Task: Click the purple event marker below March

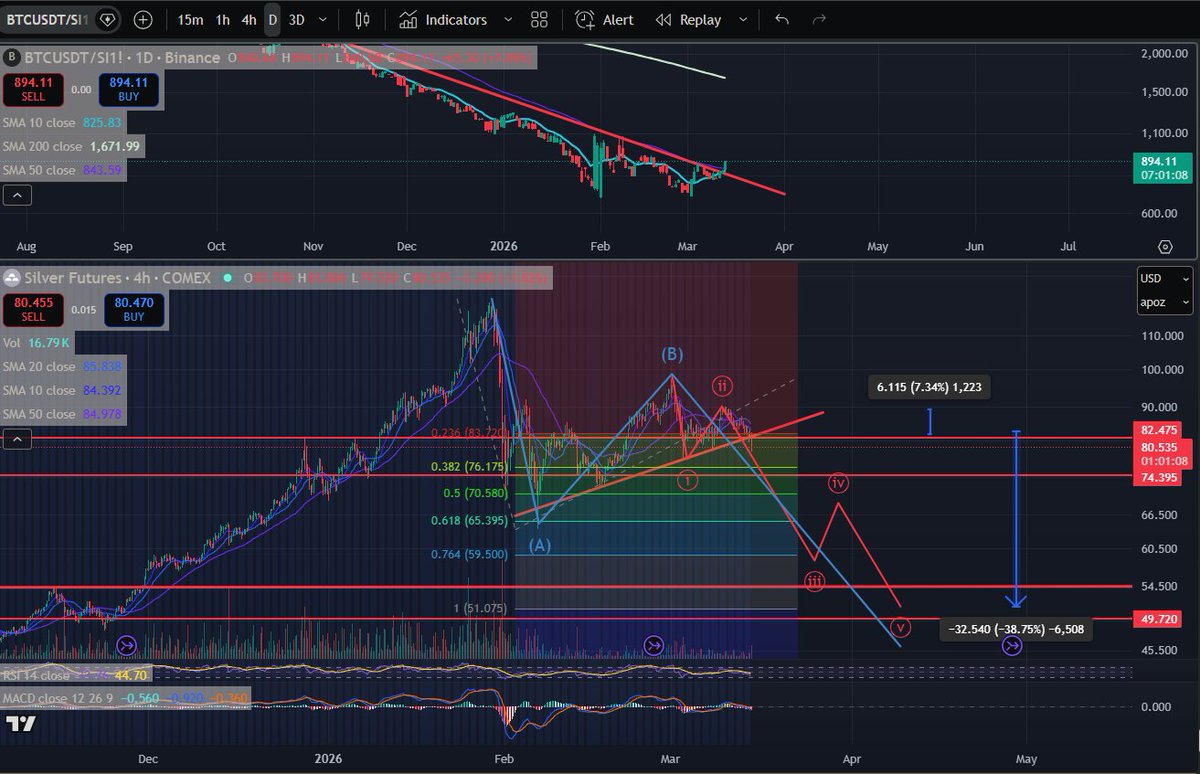Action: point(654,646)
